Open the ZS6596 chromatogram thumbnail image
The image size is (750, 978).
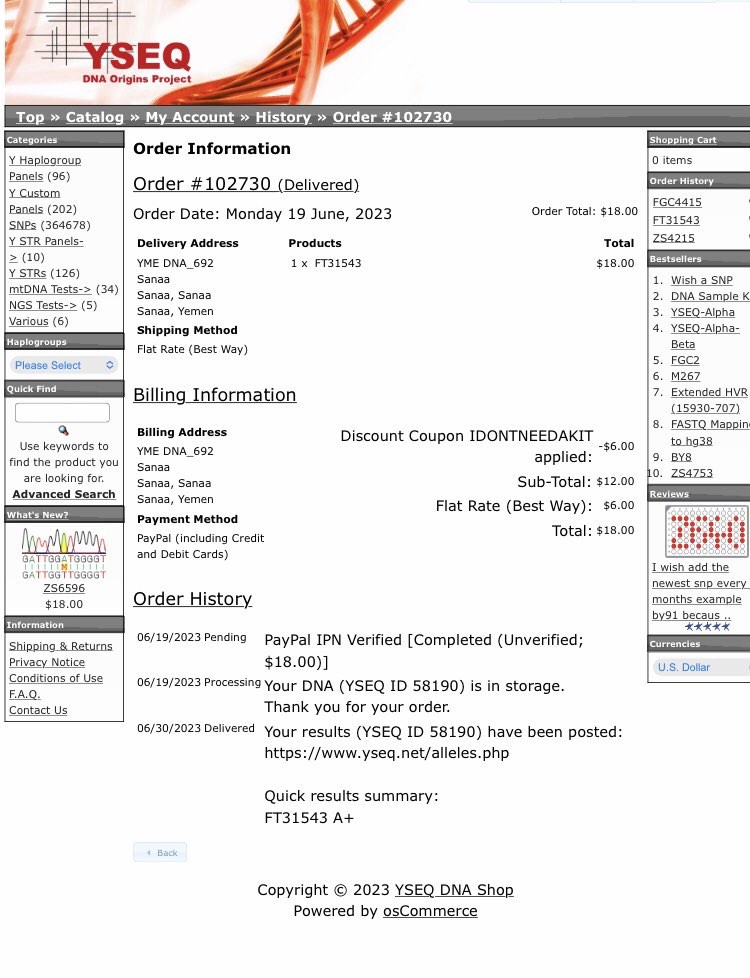tap(64, 554)
